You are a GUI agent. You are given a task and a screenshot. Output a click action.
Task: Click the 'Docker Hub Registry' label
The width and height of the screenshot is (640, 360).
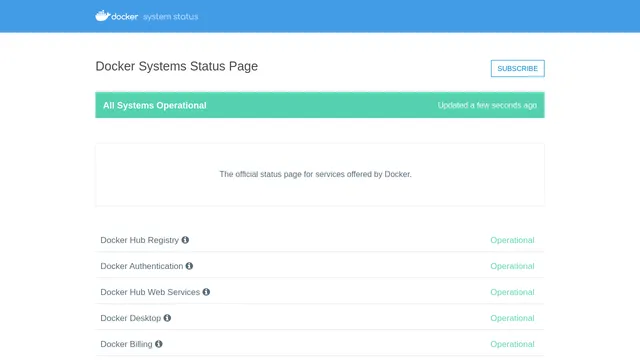140,240
